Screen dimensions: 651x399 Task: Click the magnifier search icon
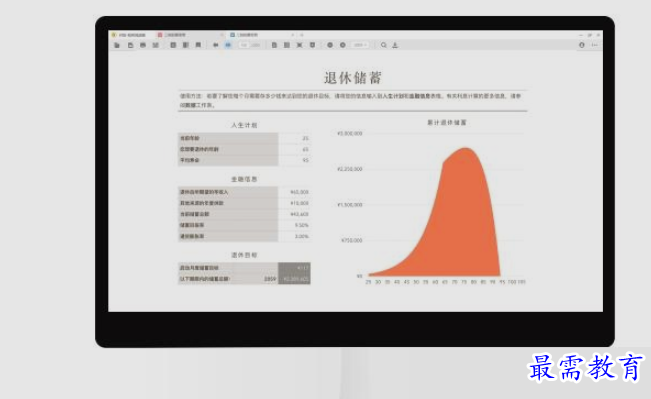384,45
